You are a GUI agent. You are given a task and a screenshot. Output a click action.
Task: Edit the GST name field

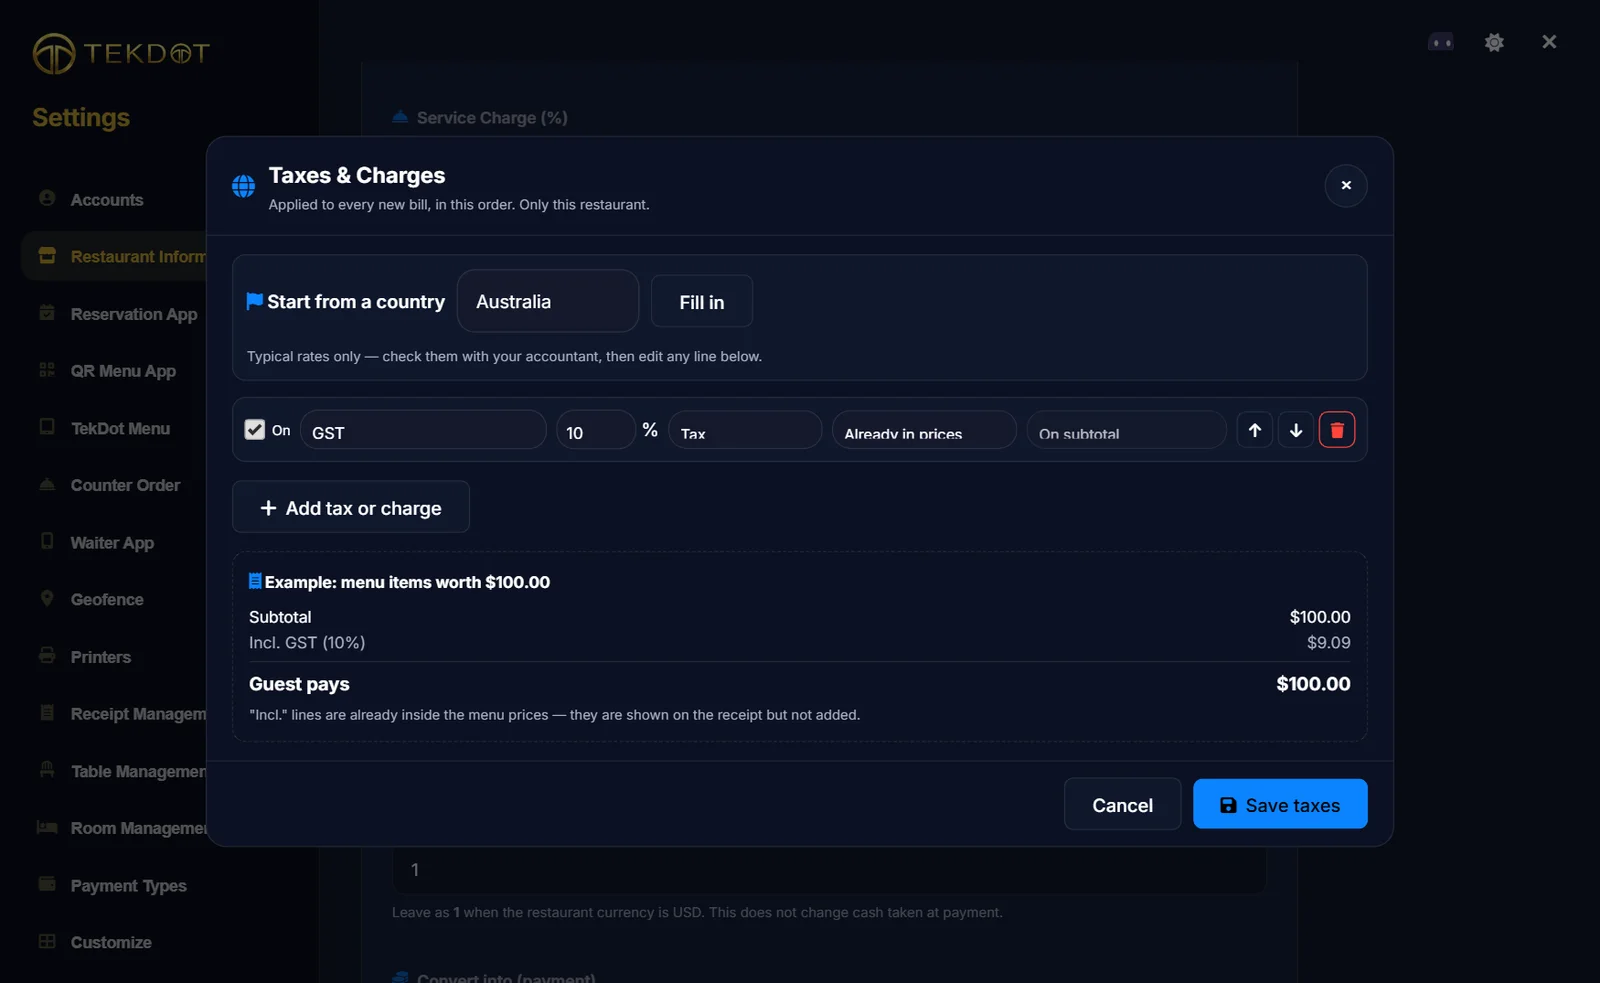(423, 430)
